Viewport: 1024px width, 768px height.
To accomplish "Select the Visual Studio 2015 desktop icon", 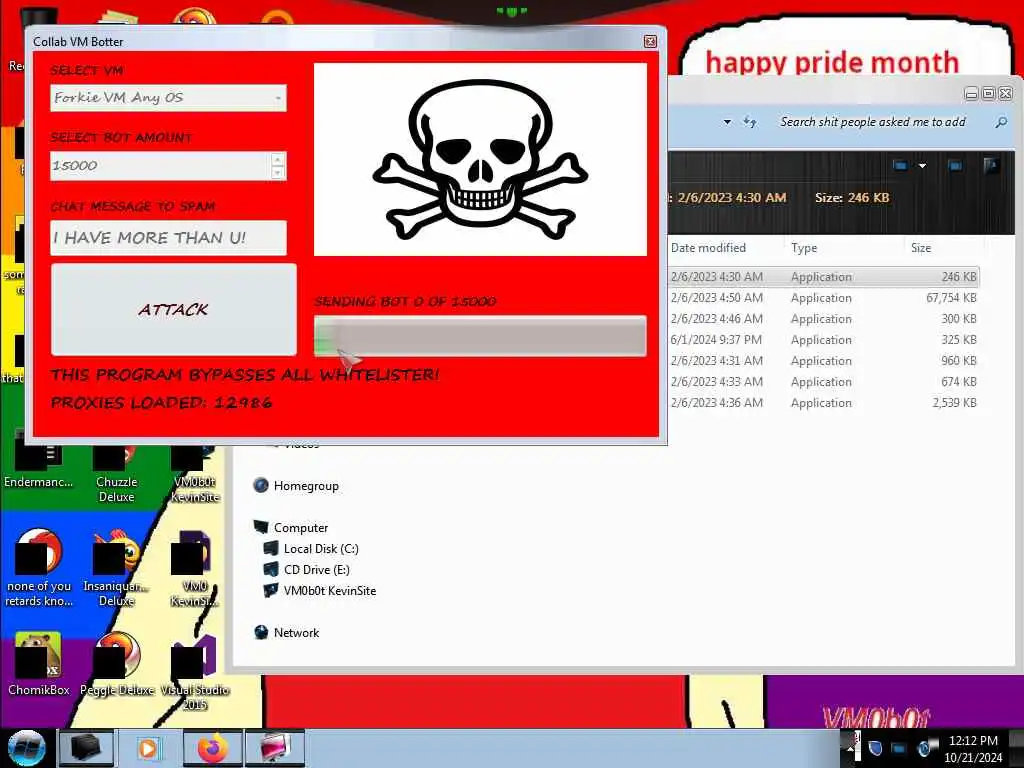I will (194, 673).
